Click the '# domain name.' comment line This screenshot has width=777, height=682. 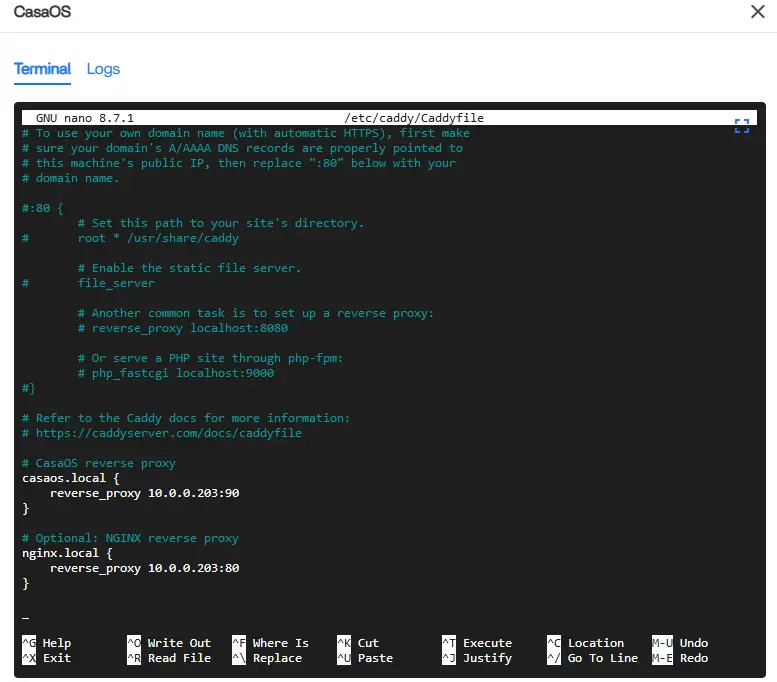click(71, 178)
